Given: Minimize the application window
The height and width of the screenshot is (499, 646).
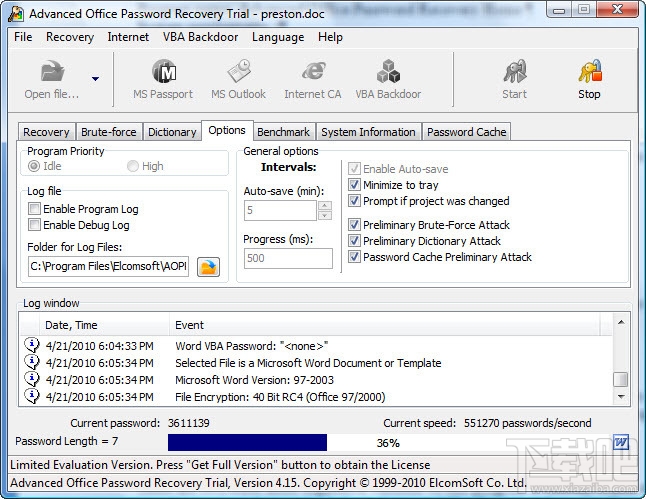Looking at the screenshot, I should pyautogui.click(x=559, y=9).
